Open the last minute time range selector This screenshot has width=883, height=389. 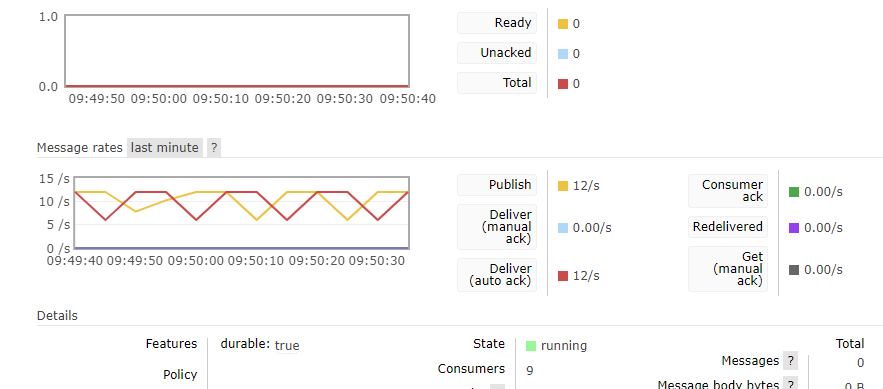[164, 148]
